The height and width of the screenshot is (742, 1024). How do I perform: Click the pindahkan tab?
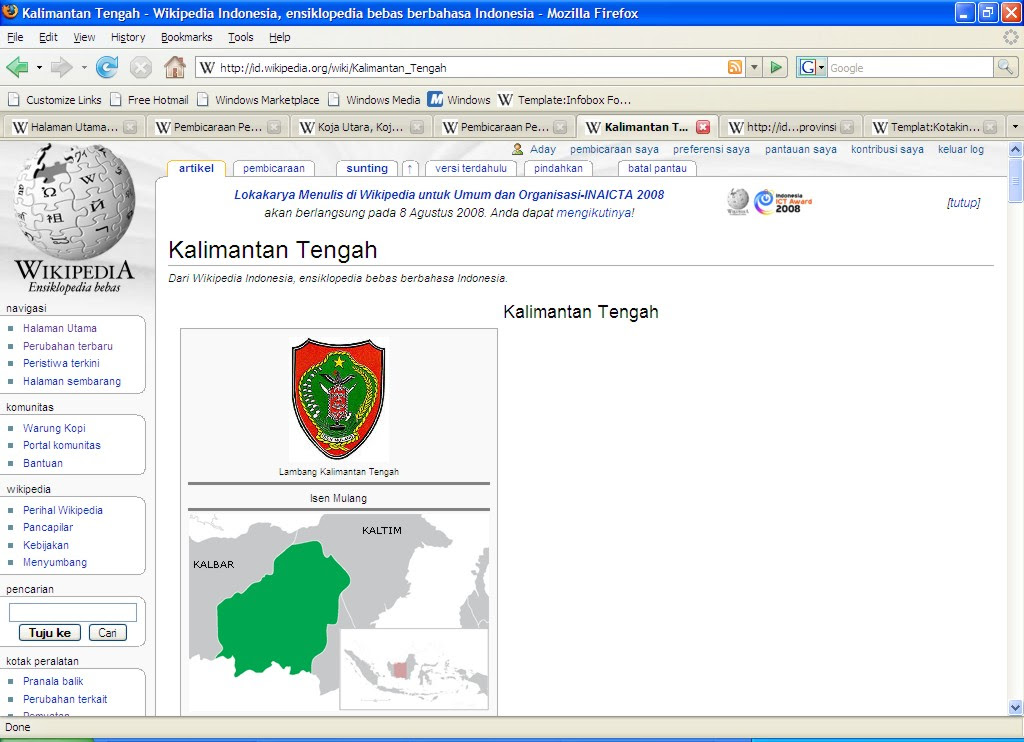coord(558,169)
